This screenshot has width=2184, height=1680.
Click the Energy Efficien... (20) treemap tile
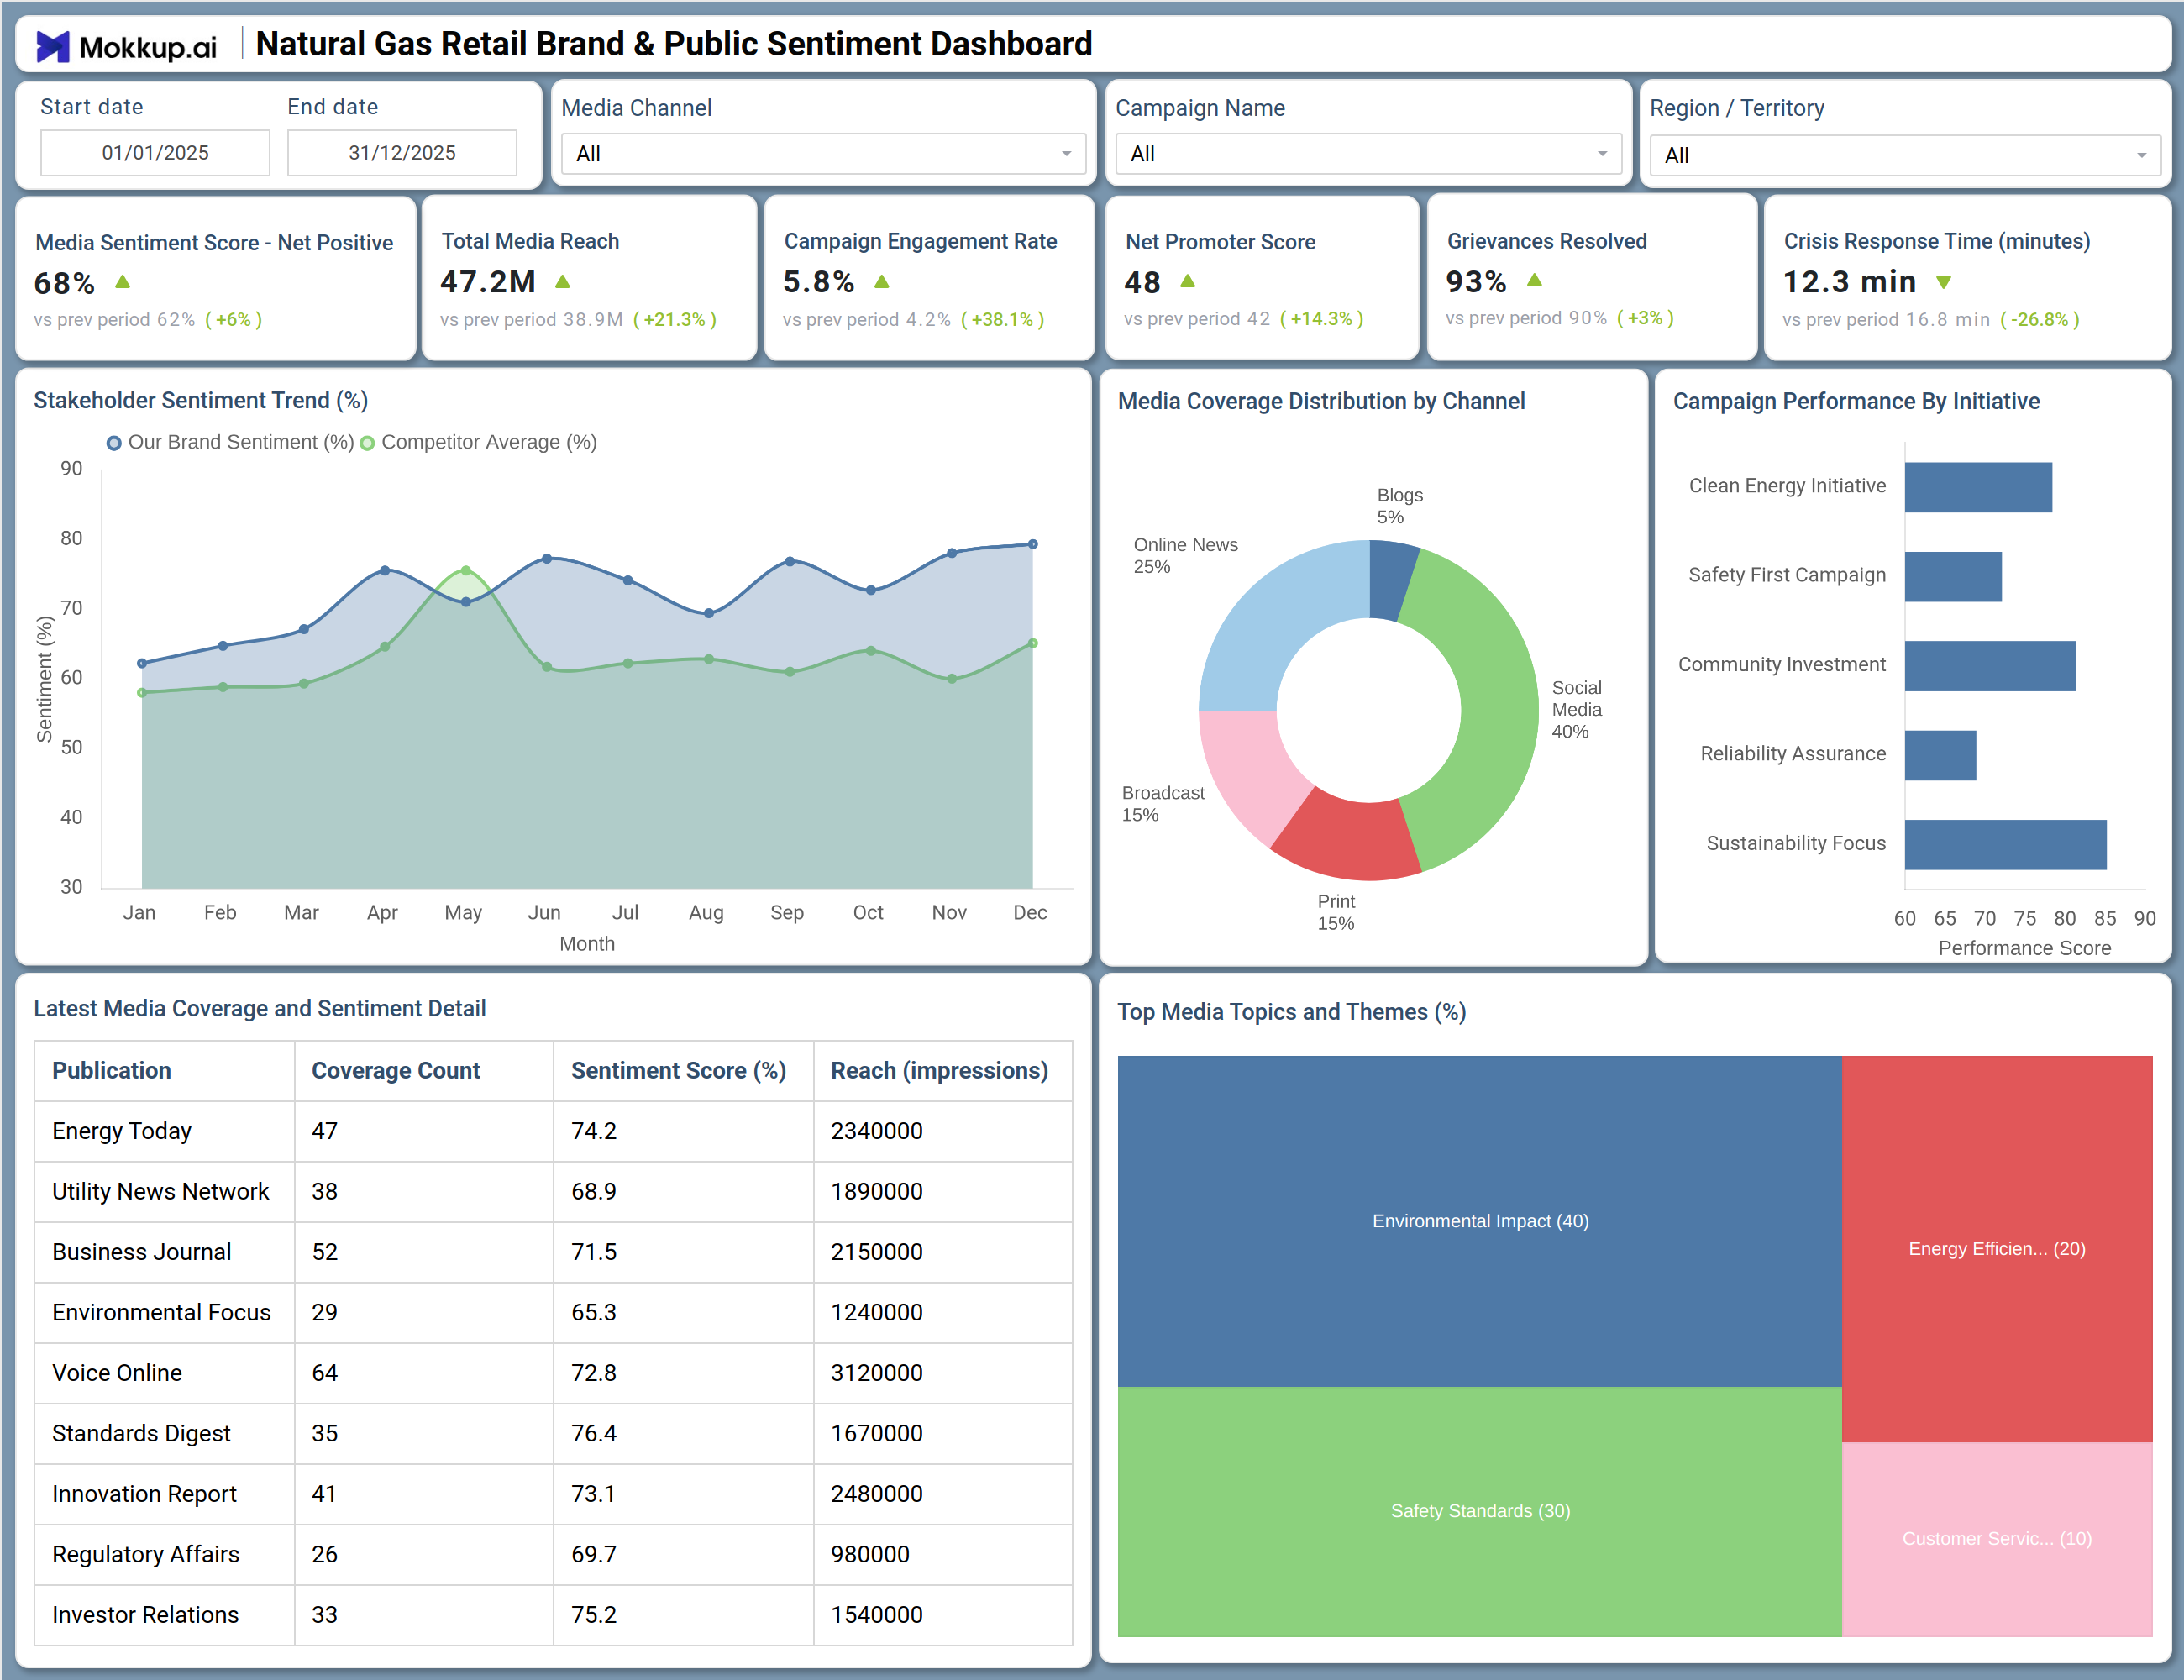(1997, 1249)
